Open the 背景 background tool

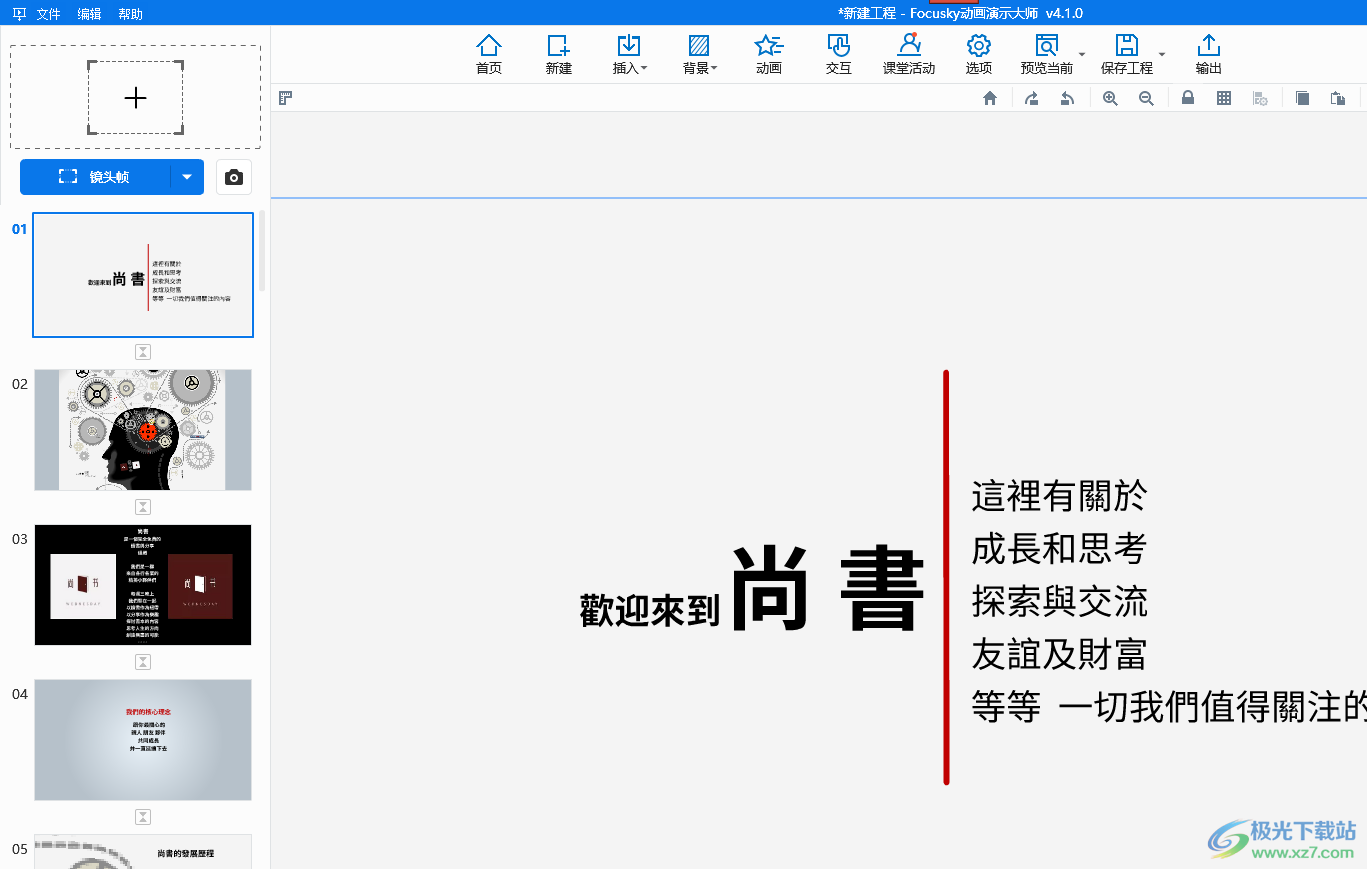(699, 54)
